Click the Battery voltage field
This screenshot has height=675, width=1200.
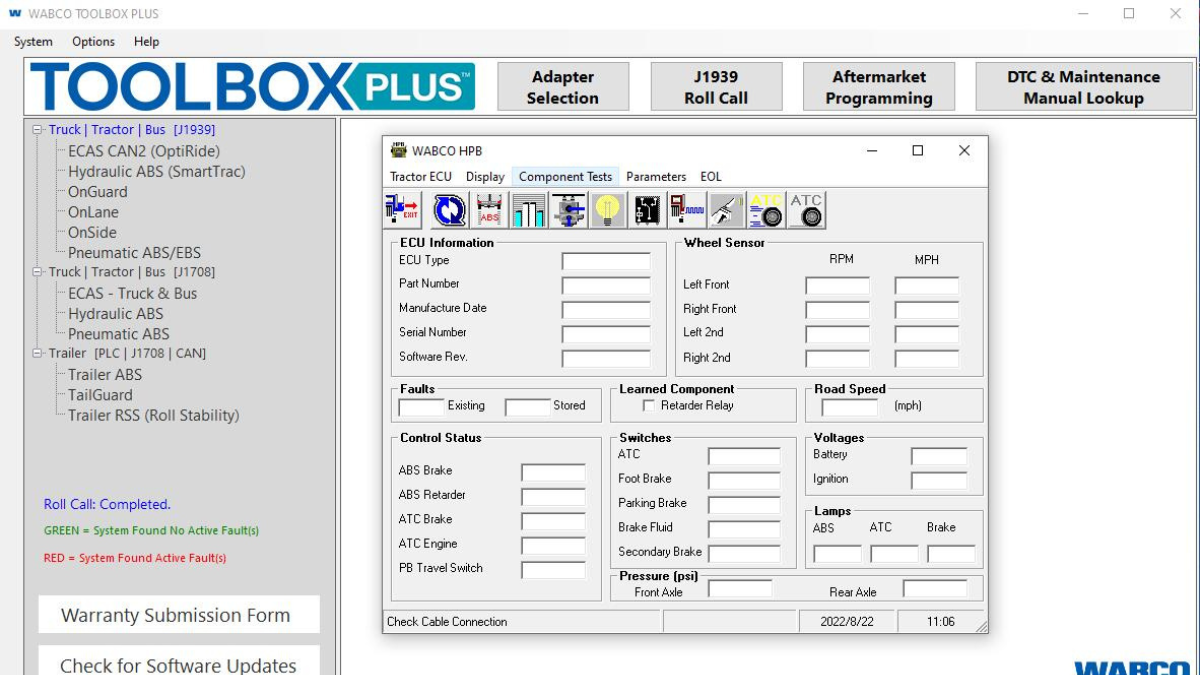tap(939, 456)
